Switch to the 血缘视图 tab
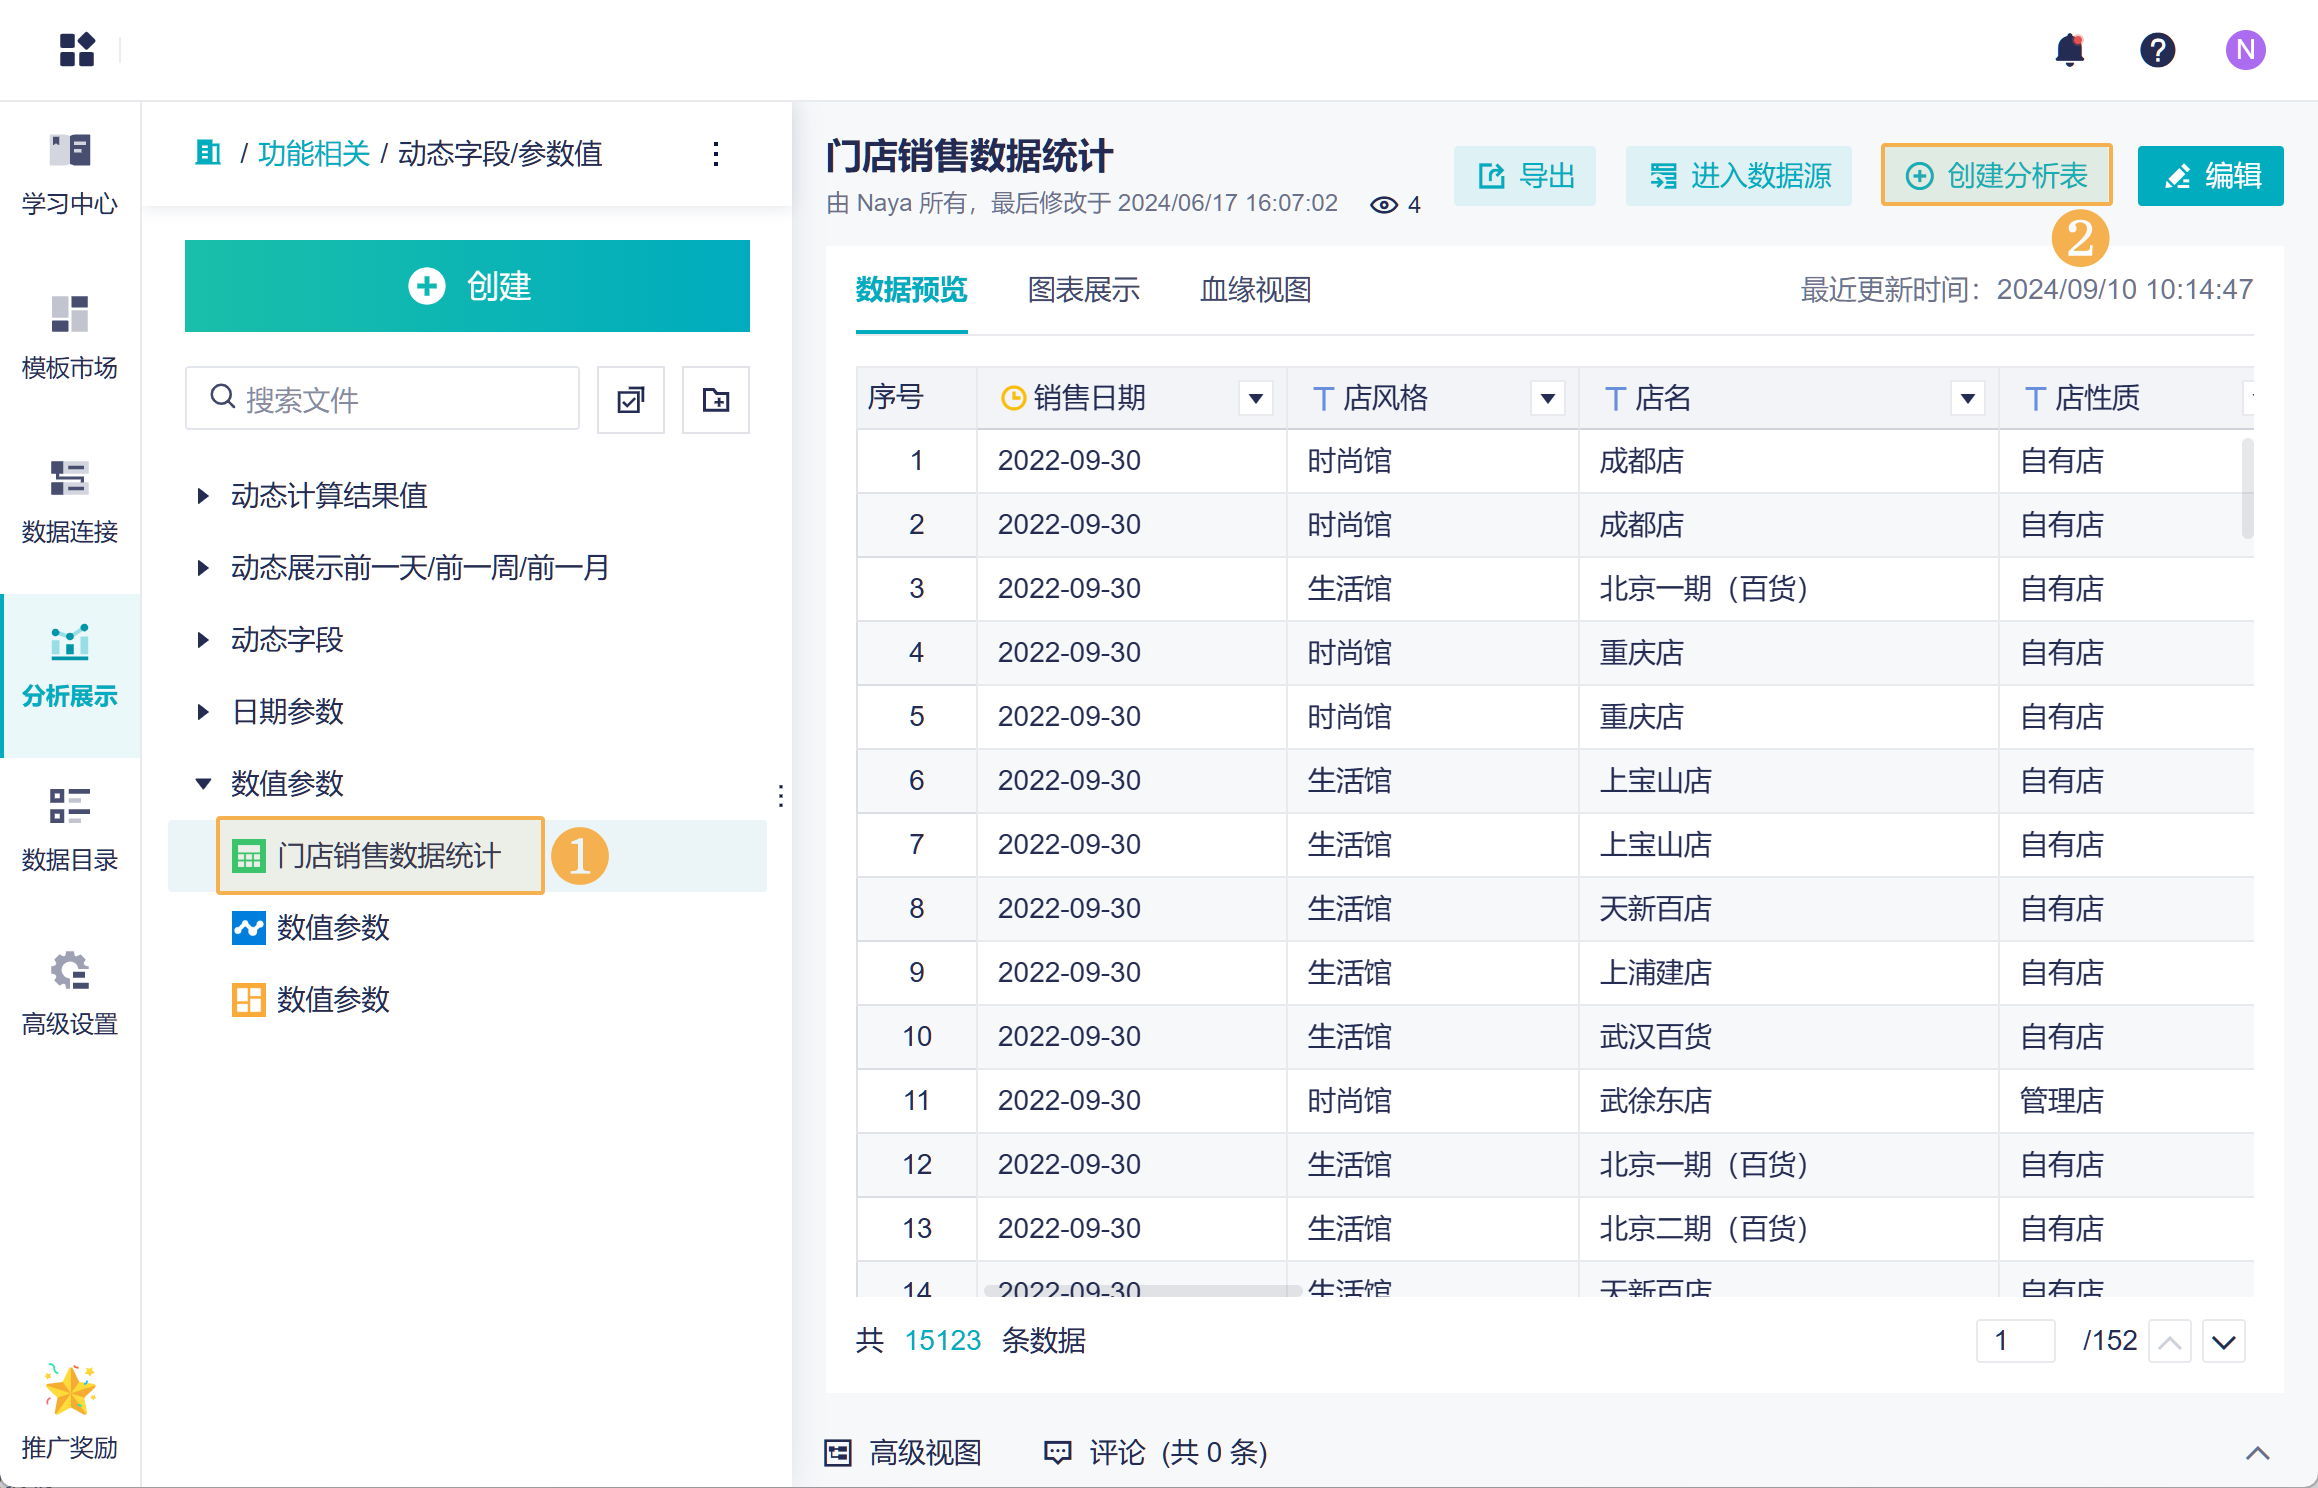The image size is (2318, 1488). coord(1255,290)
